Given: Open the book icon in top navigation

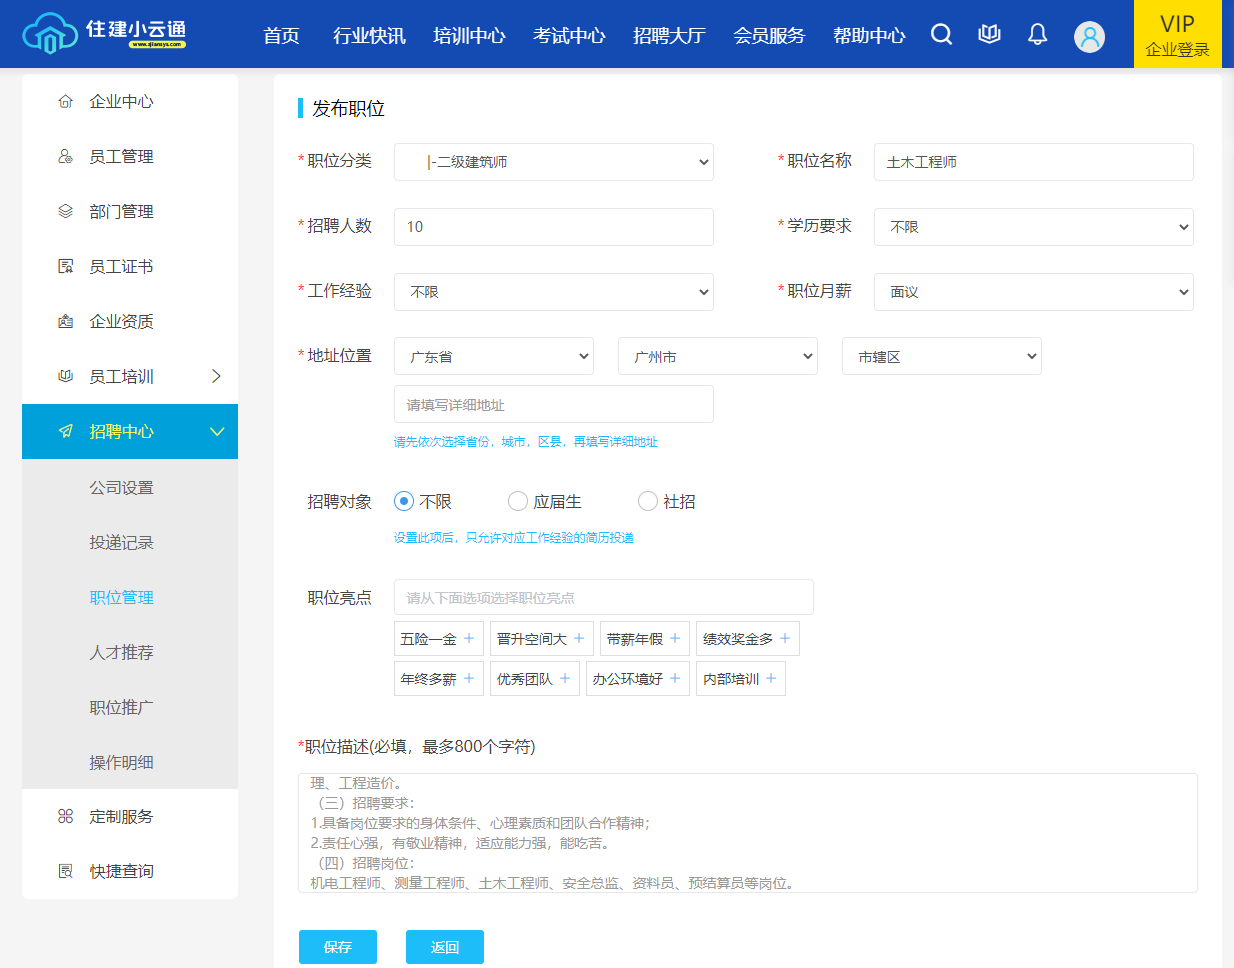Looking at the screenshot, I should [x=989, y=35].
